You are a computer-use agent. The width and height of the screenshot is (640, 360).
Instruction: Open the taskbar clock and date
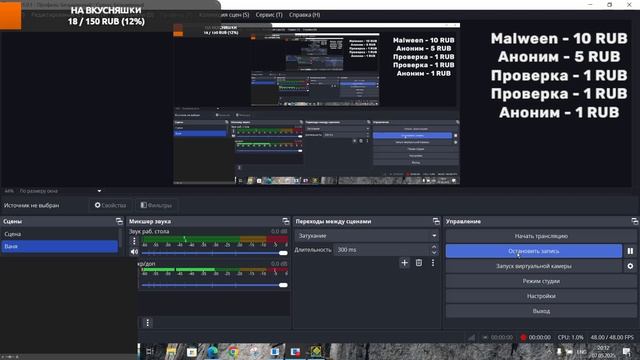pos(603,351)
